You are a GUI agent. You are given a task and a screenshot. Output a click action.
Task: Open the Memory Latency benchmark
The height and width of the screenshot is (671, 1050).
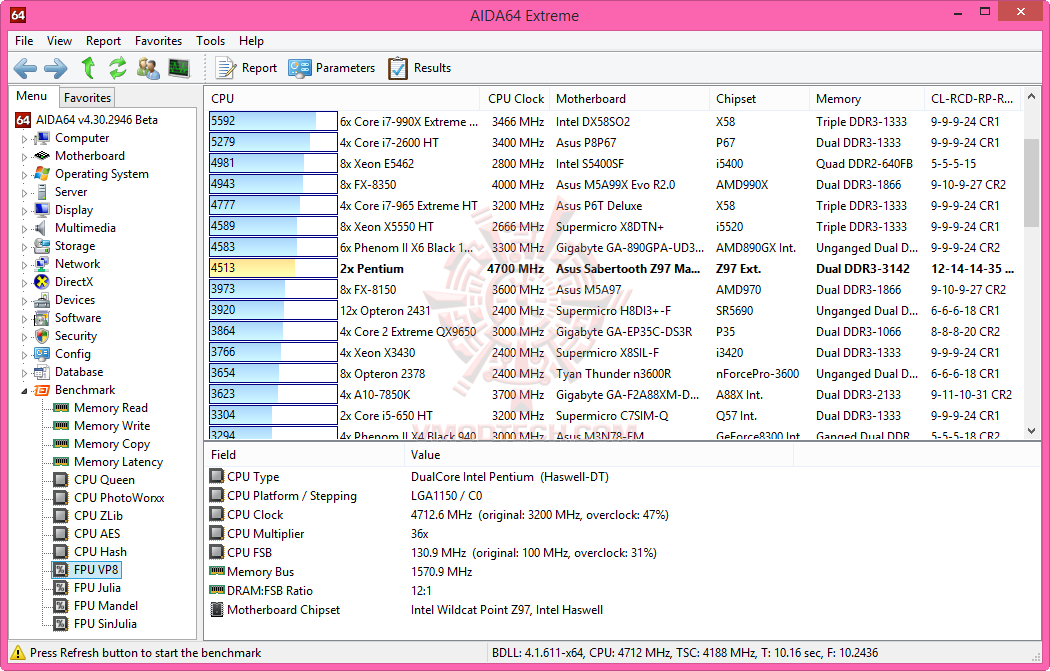point(118,462)
